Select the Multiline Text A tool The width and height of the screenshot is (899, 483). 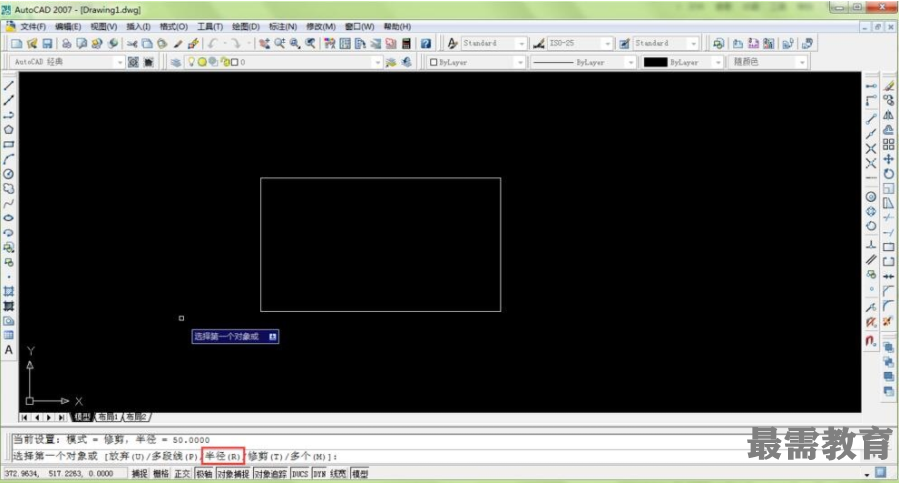(x=9, y=350)
